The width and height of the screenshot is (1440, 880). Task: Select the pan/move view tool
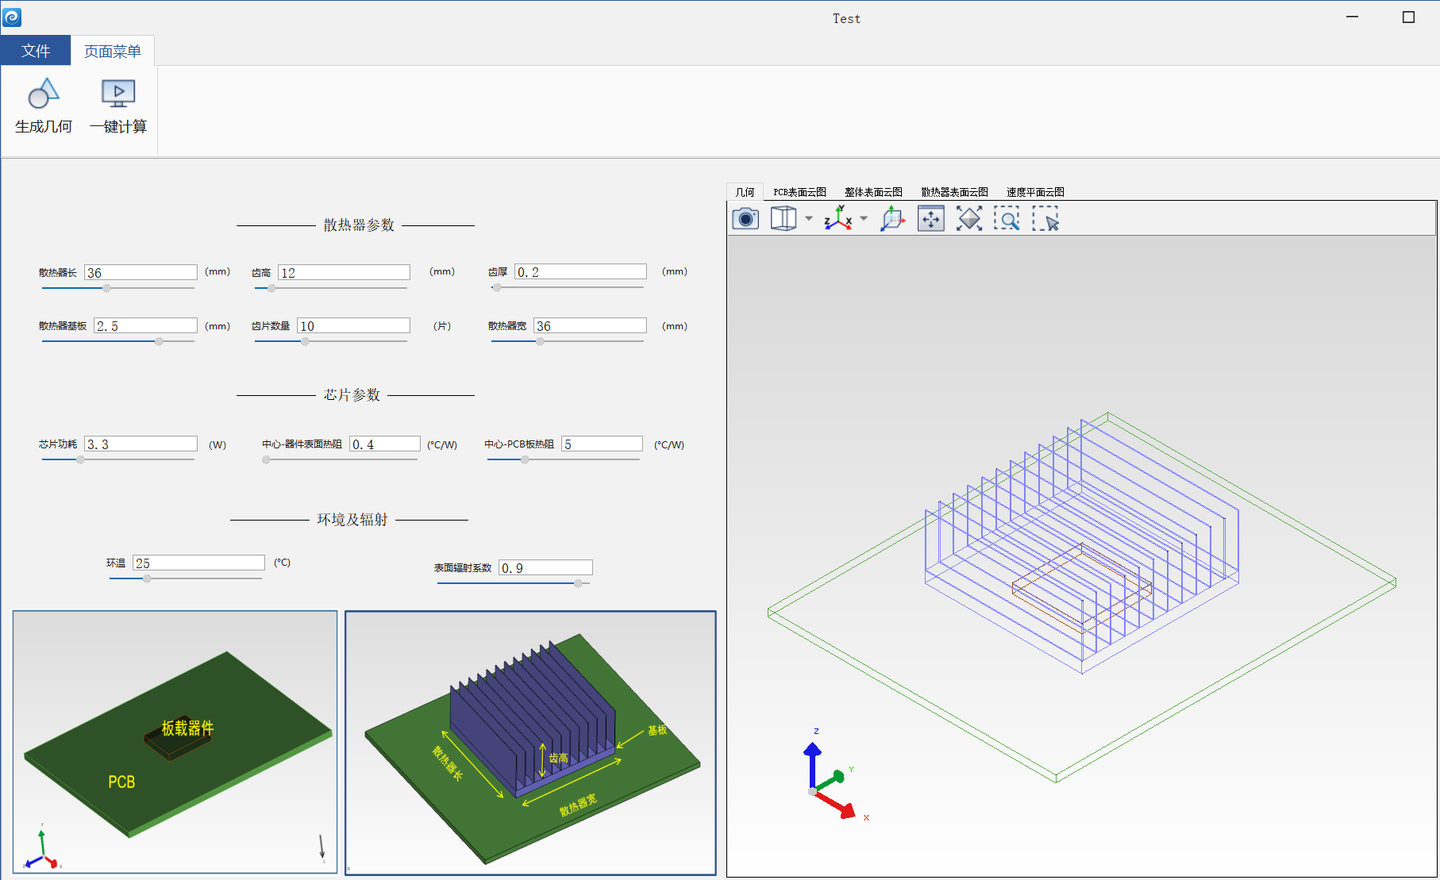(931, 219)
